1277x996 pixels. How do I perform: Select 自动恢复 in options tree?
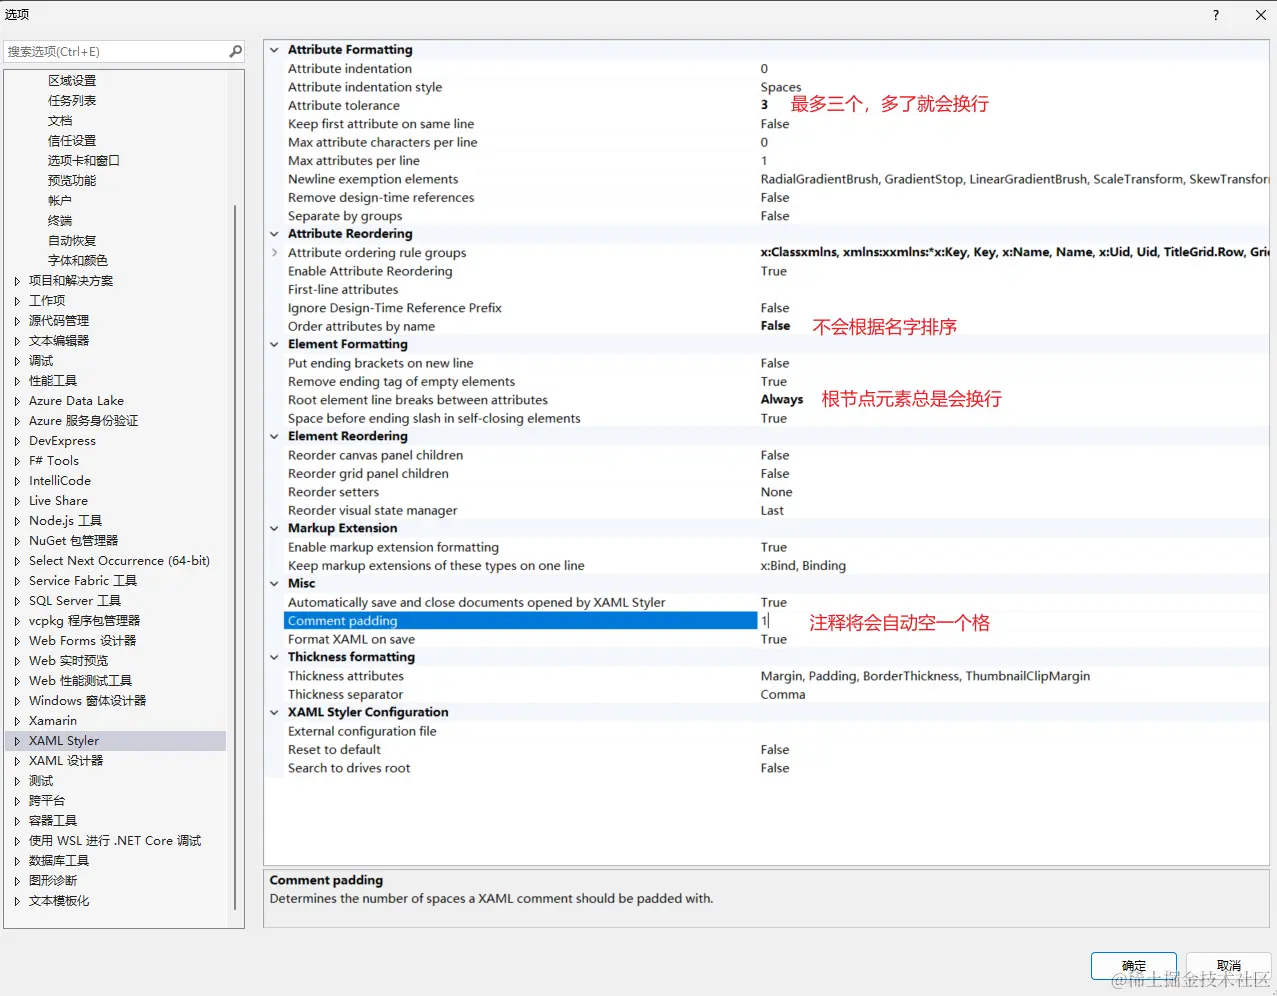tap(72, 241)
